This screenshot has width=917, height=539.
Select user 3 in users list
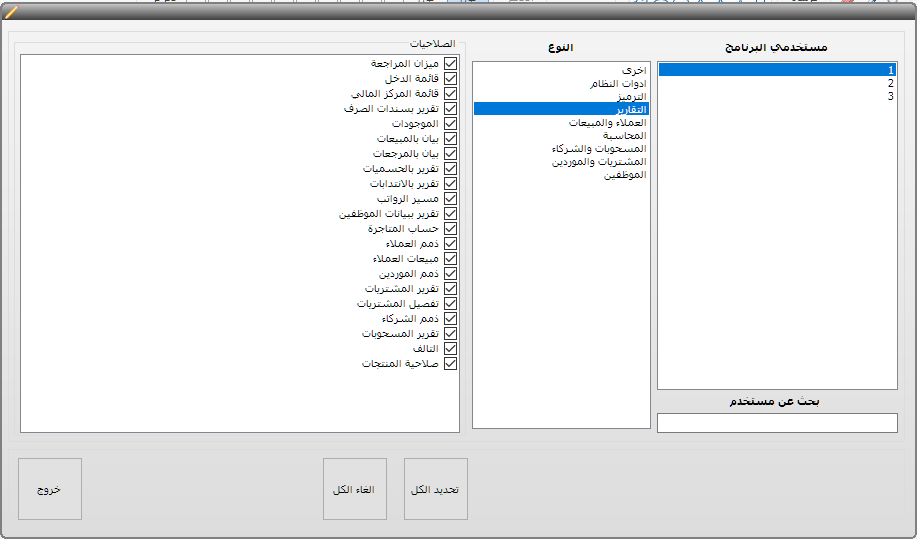tap(890, 96)
